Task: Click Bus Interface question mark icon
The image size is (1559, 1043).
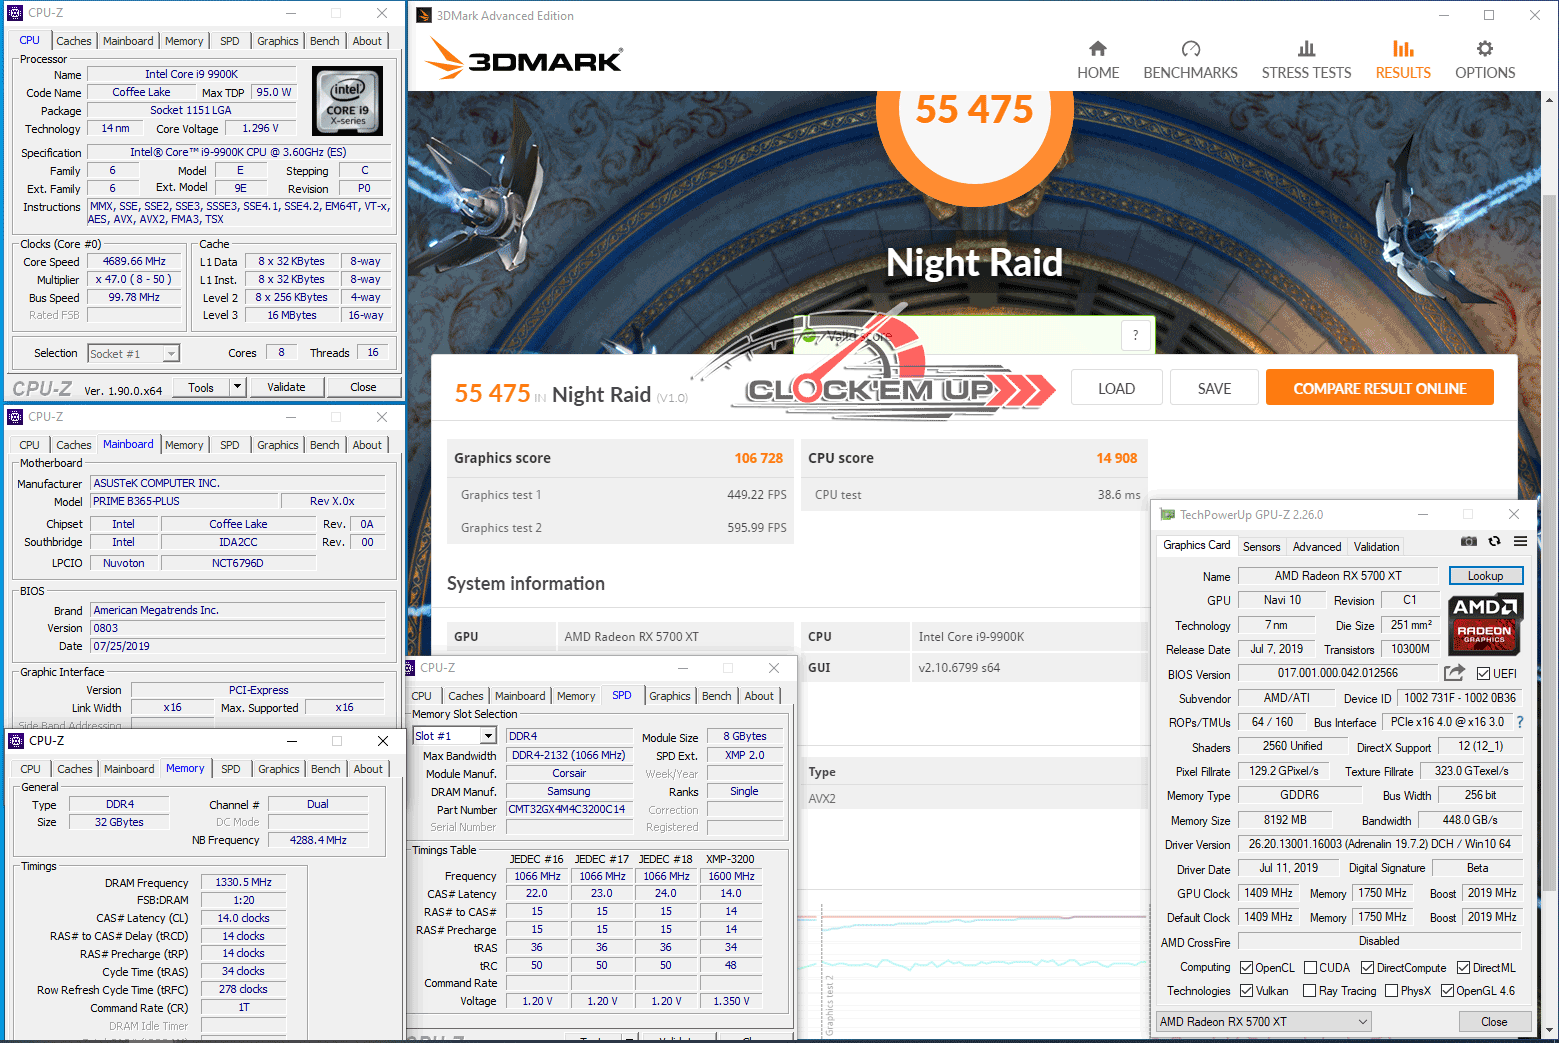Action: [1520, 722]
